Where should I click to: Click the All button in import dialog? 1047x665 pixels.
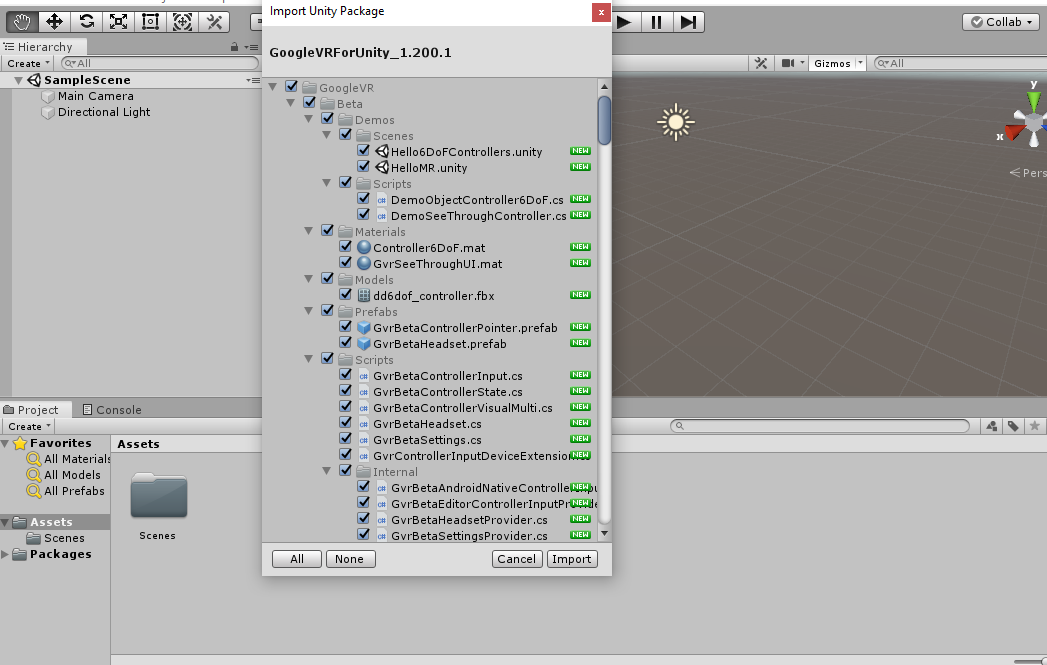click(297, 560)
